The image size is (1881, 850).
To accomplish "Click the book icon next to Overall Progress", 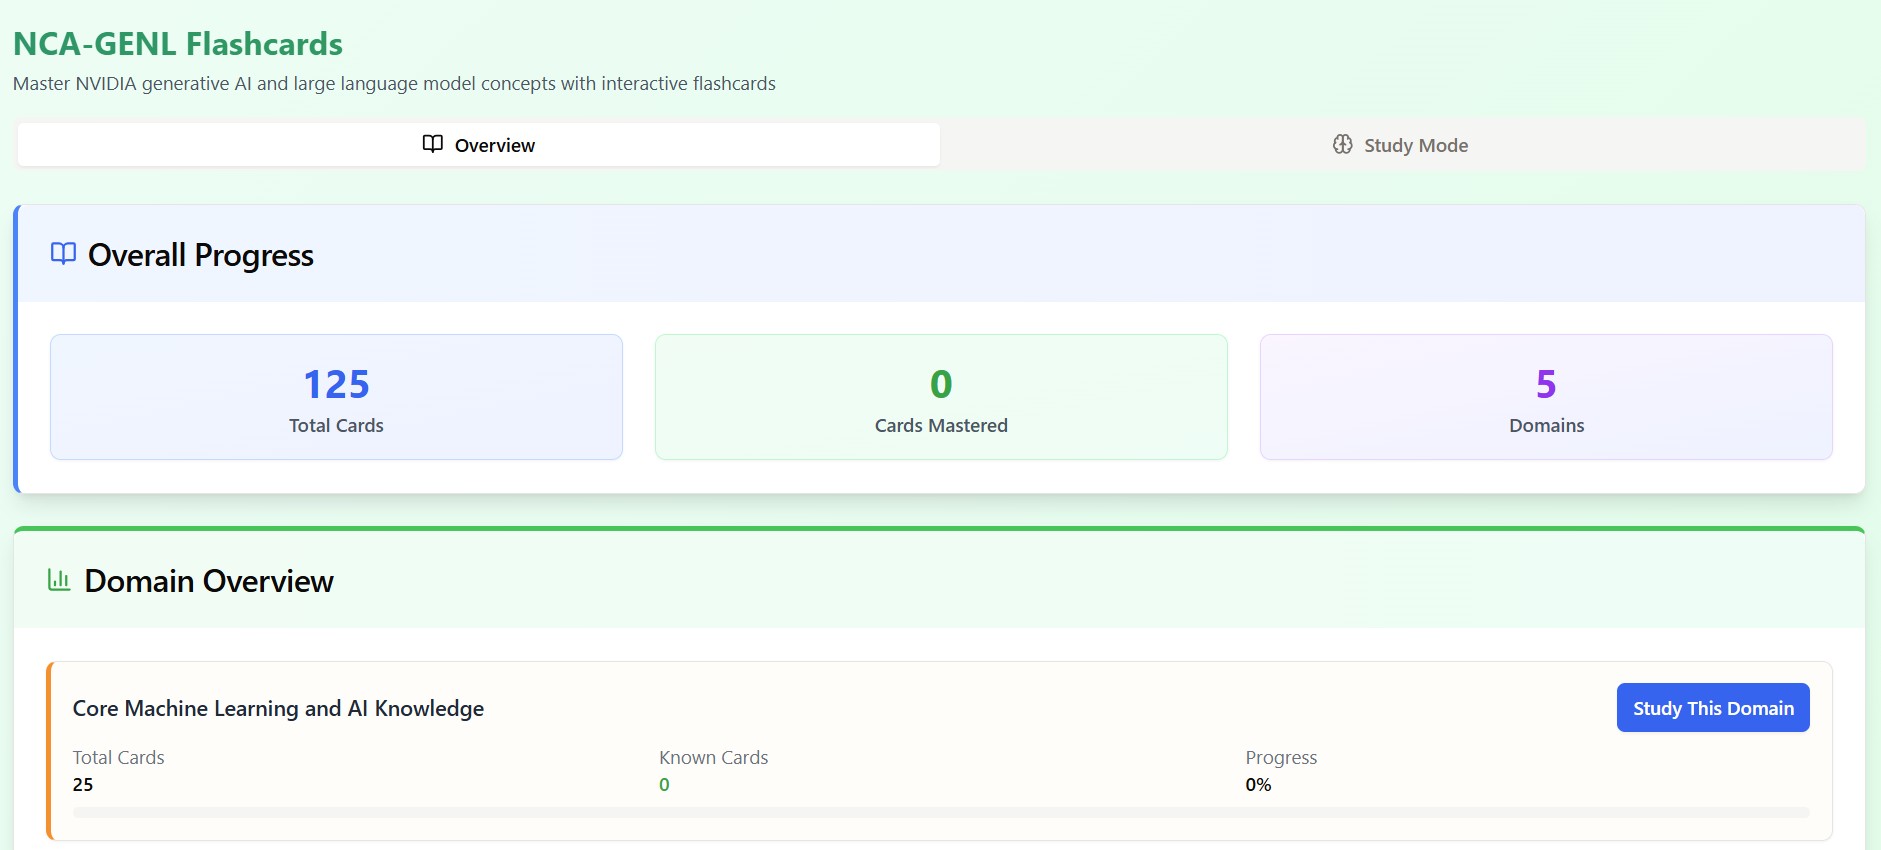I will pyautogui.click(x=63, y=254).
